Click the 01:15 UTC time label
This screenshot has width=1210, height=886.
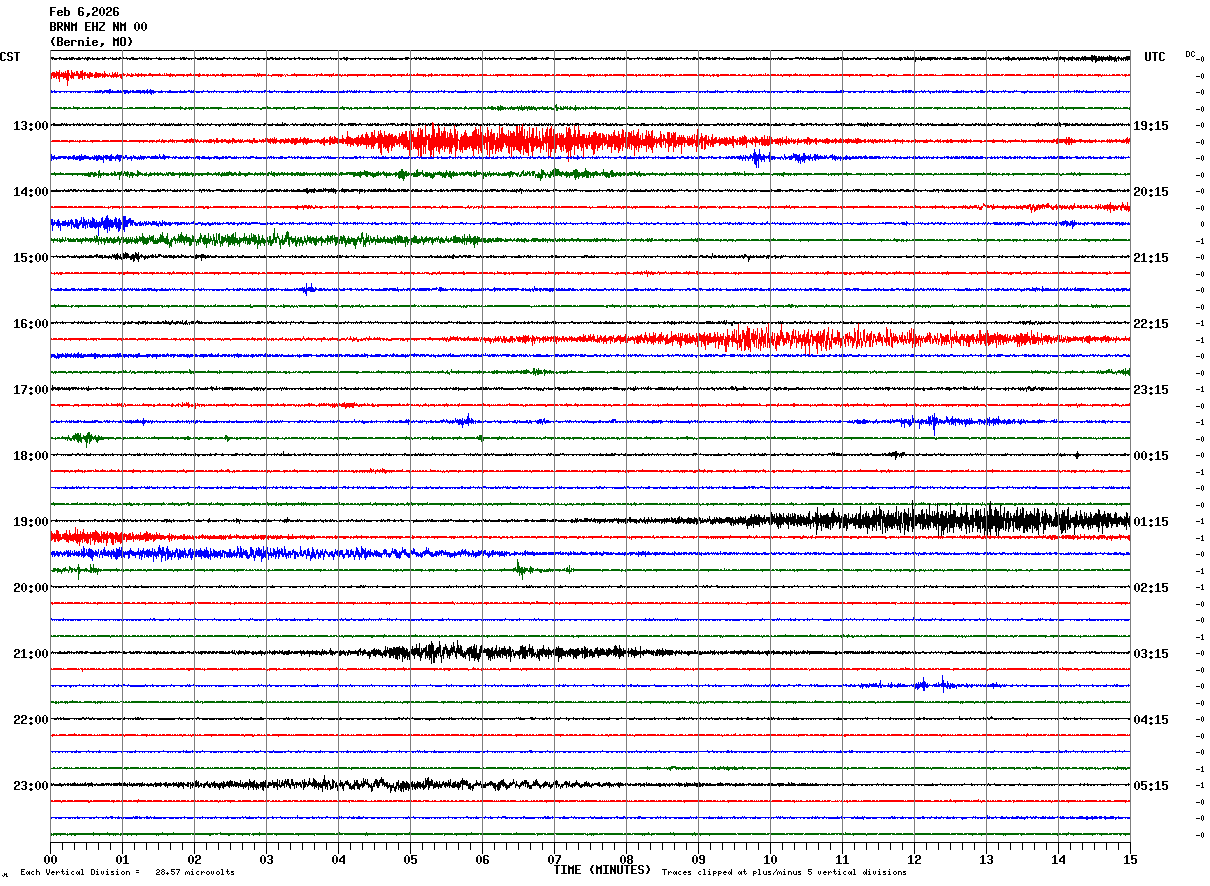point(1151,522)
